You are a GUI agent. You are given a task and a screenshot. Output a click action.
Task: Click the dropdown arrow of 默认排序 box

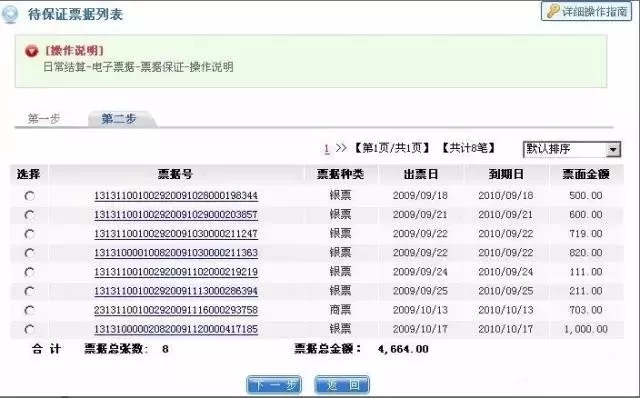pos(613,150)
